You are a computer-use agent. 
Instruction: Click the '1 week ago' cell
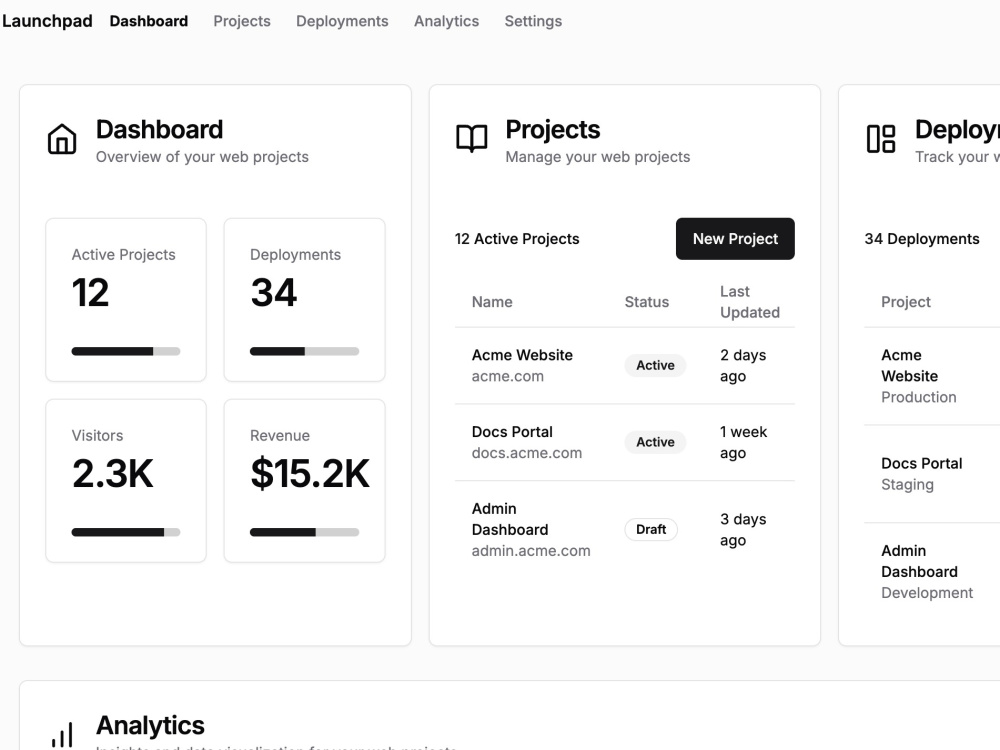[x=743, y=442]
